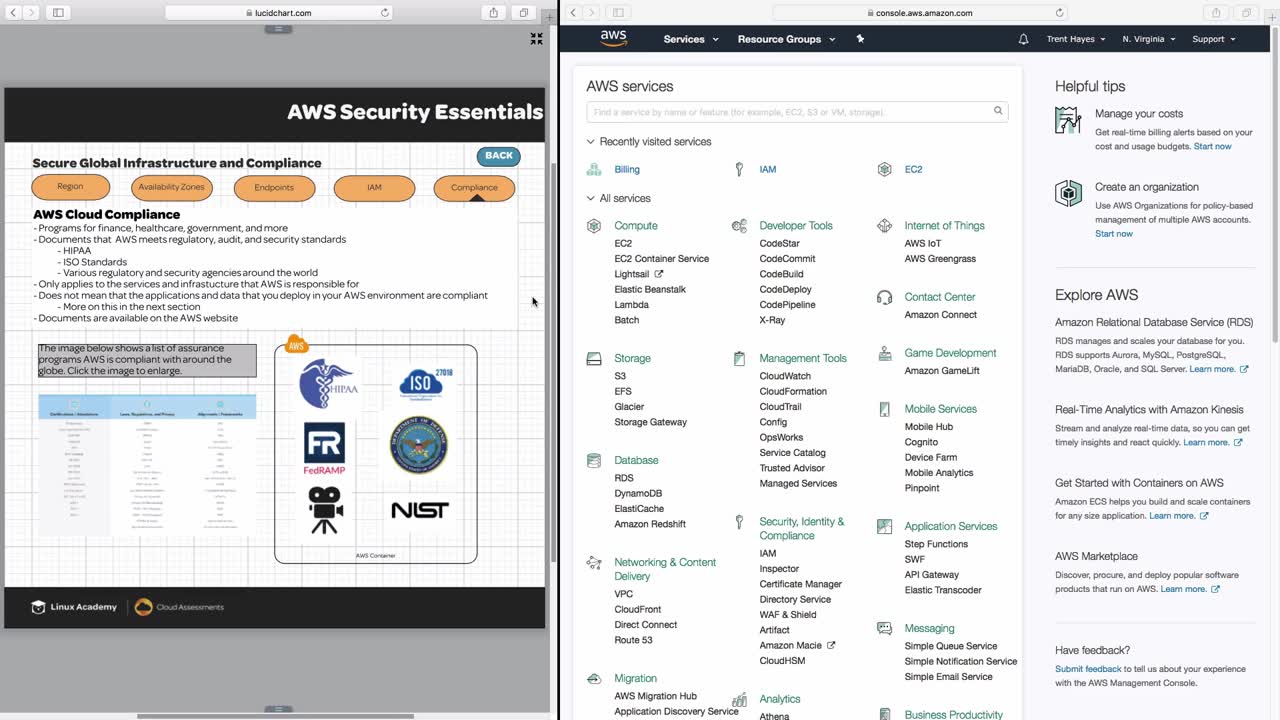The width and height of the screenshot is (1280, 720).
Task: Click the video camera icon in AWS Container
Action: pos(325,510)
